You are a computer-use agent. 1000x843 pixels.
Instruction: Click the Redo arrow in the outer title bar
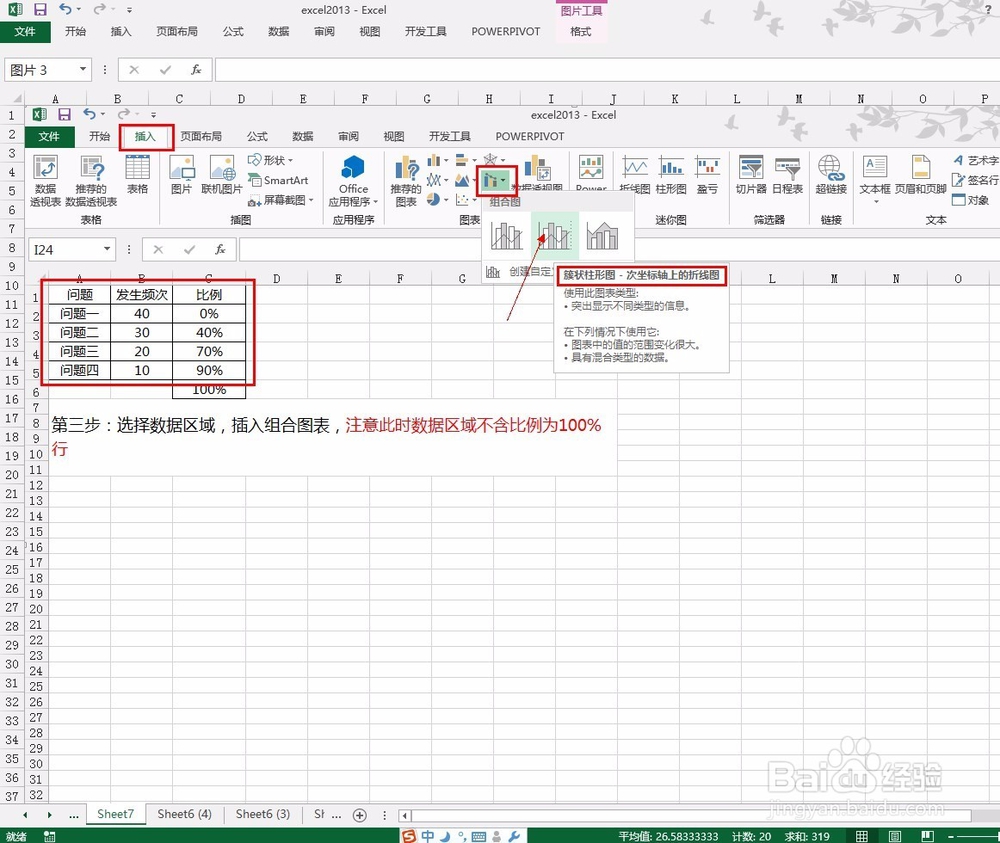pyautogui.click(x=99, y=9)
